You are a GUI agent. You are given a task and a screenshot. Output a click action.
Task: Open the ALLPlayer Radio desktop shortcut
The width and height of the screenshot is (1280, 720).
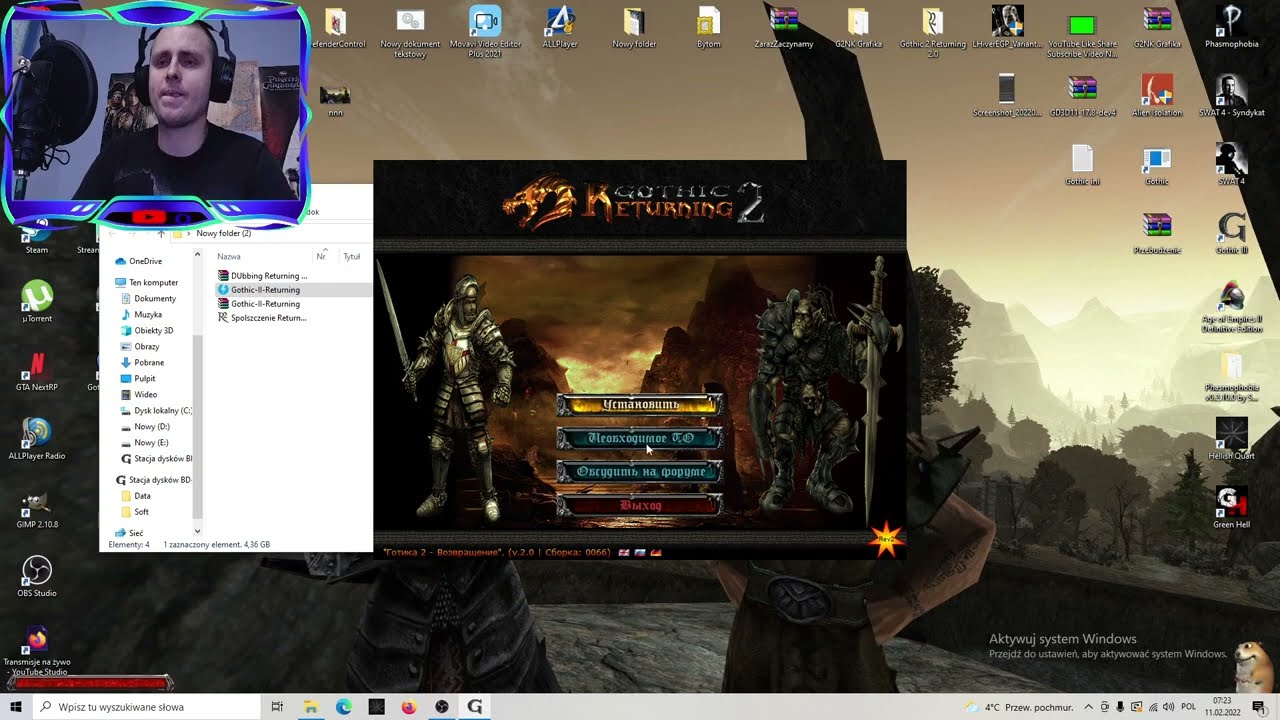pyautogui.click(x=37, y=439)
